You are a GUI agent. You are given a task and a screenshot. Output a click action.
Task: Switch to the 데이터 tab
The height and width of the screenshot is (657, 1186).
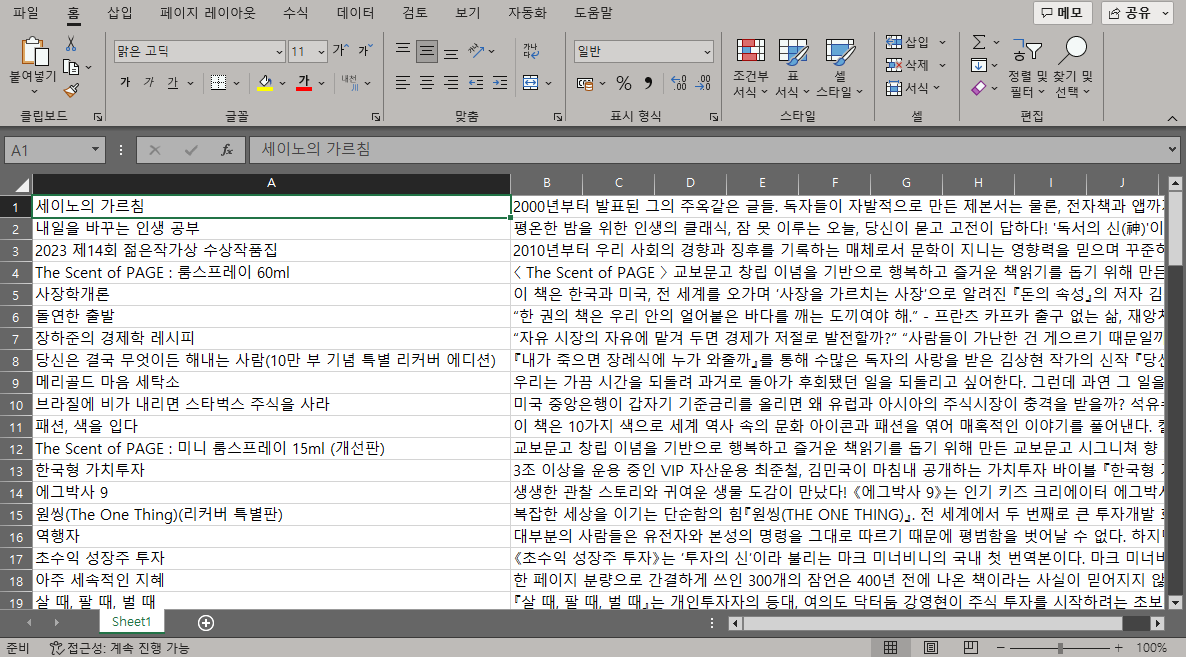point(355,13)
